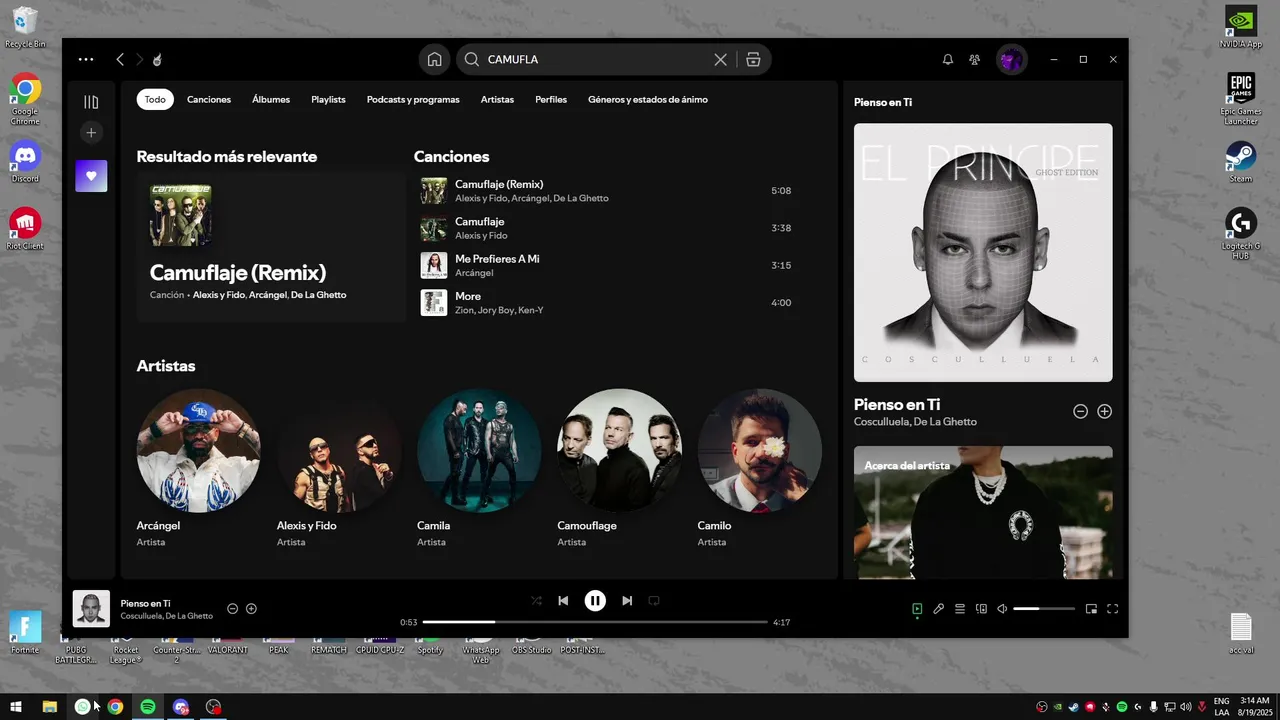Clear the CAMUFLA search text
1280x720 pixels.
point(720,59)
